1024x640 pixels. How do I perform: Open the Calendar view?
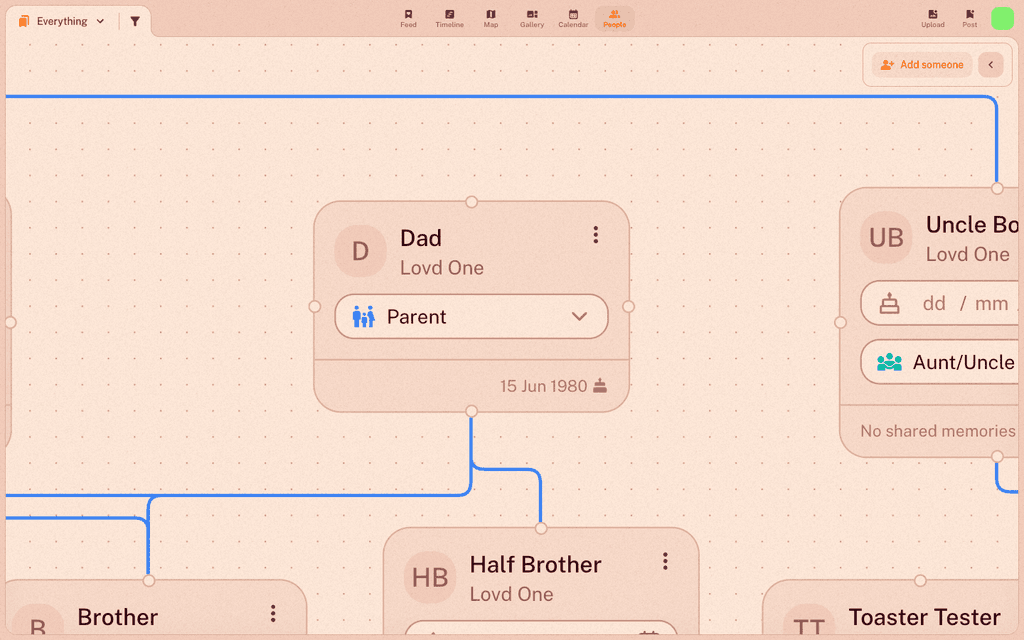573,19
